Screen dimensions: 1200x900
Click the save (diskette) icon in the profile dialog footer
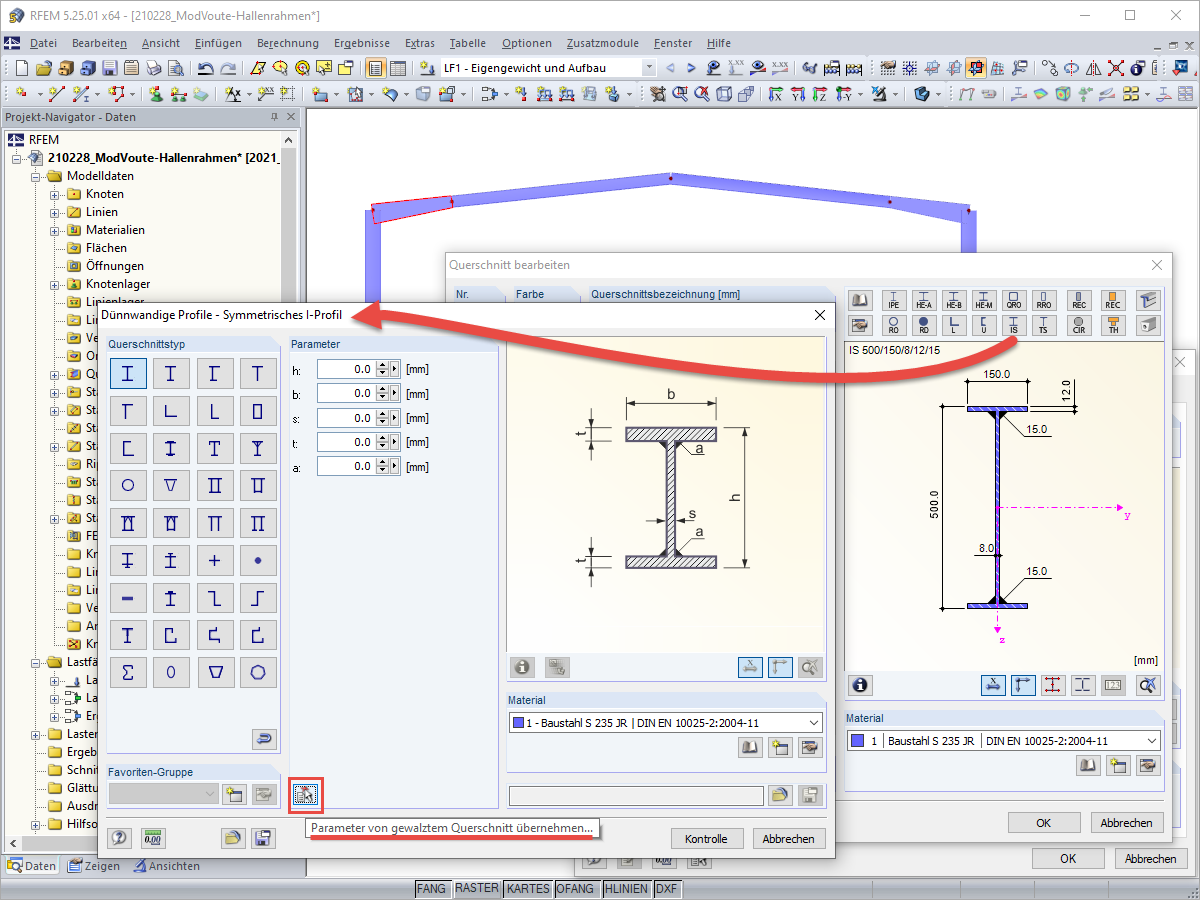[x=263, y=838]
